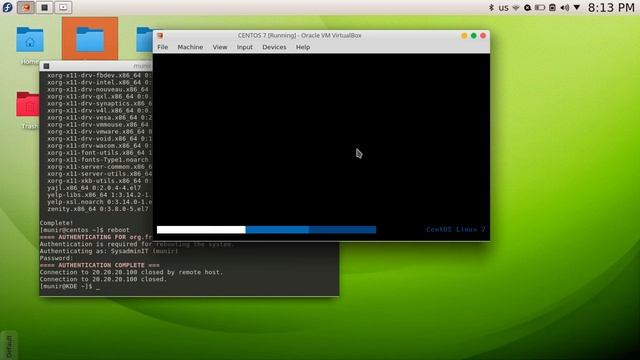Expand hidden system tray icons arrow
The image size is (640, 360).
point(577,8)
